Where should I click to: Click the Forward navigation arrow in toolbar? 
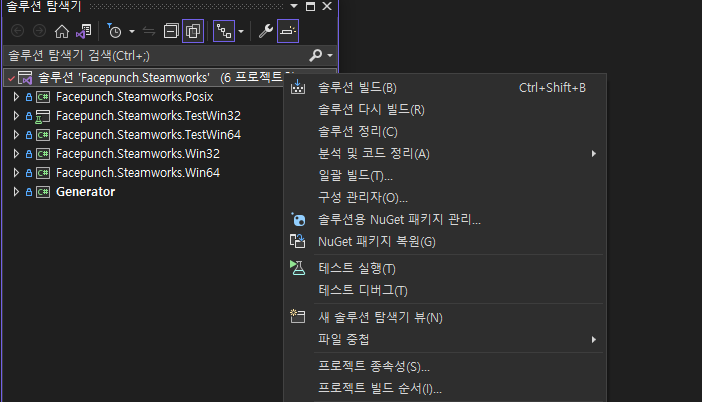[39, 31]
